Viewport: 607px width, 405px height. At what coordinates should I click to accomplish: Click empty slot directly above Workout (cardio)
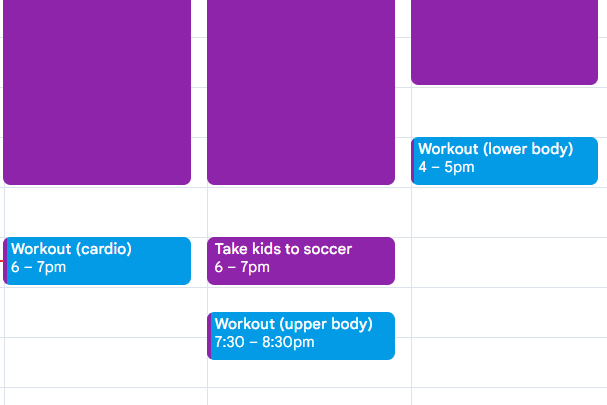click(x=97, y=211)
